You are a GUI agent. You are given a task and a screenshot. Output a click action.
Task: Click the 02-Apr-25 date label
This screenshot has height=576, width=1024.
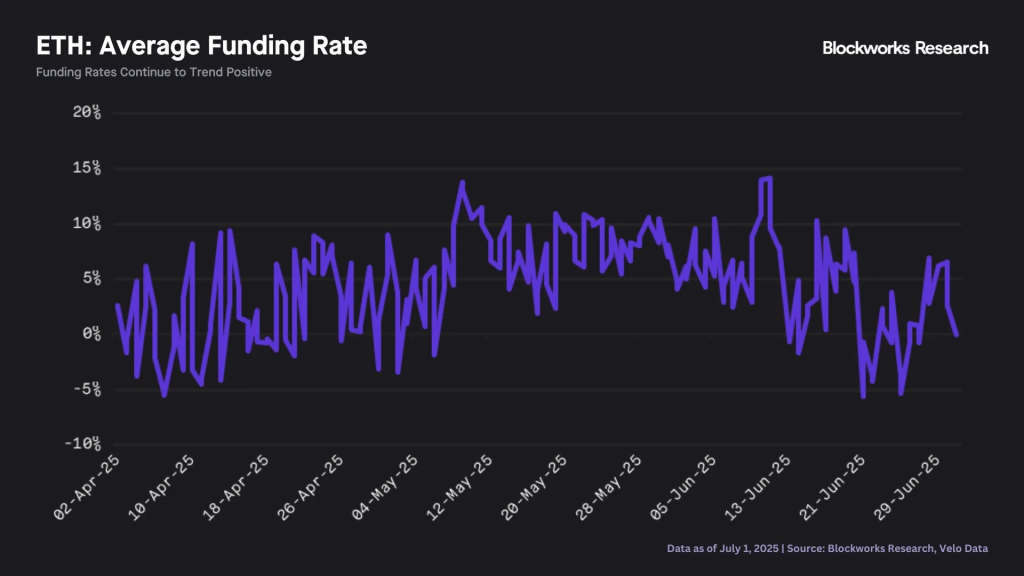(x=87, y=488)
